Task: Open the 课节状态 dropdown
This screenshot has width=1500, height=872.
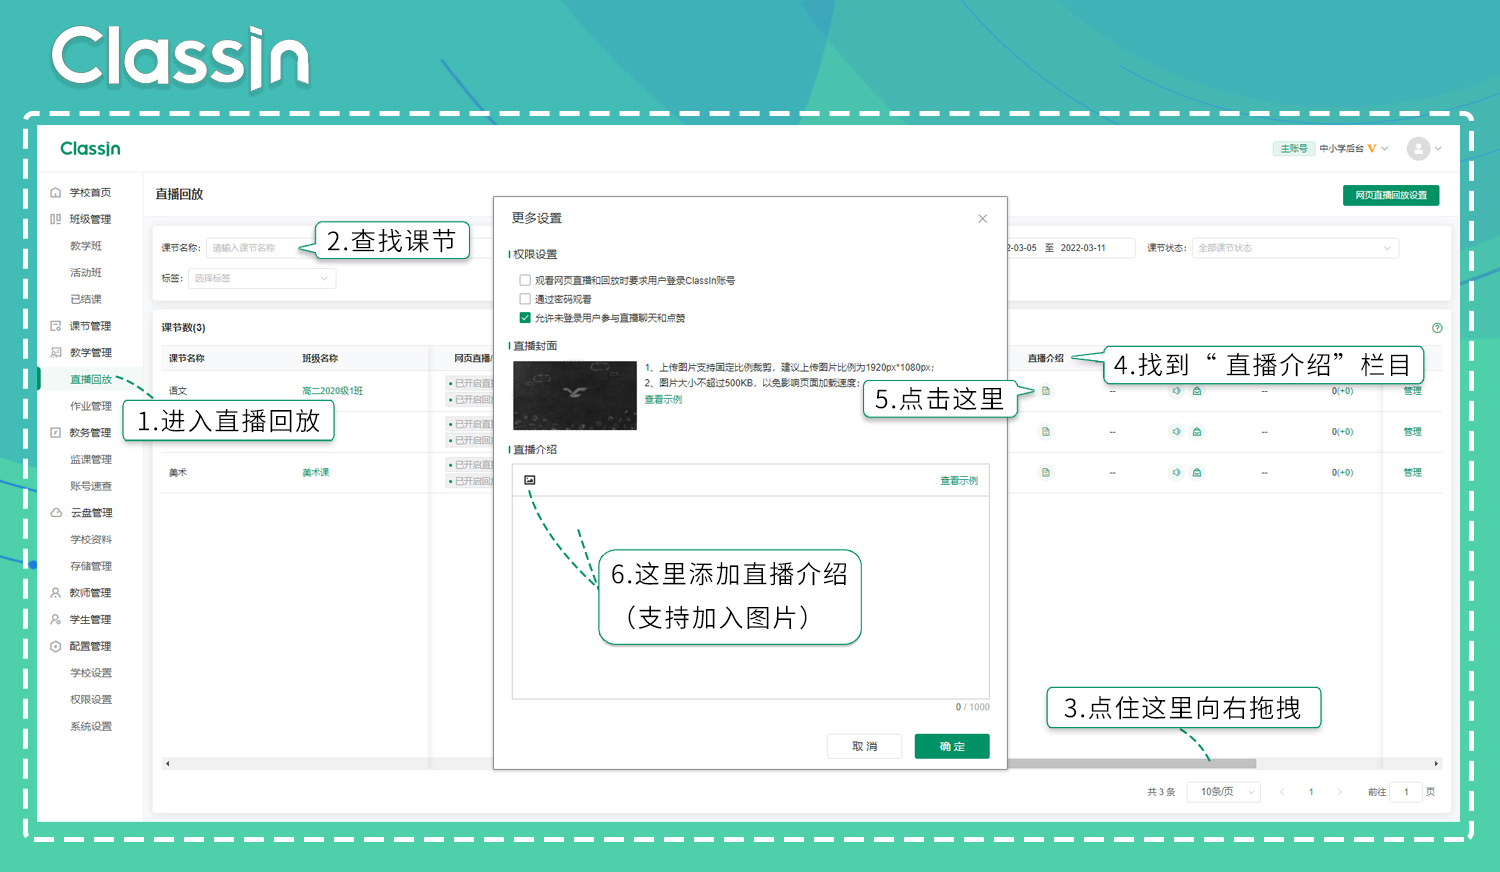Action: tap(1295, 248)
